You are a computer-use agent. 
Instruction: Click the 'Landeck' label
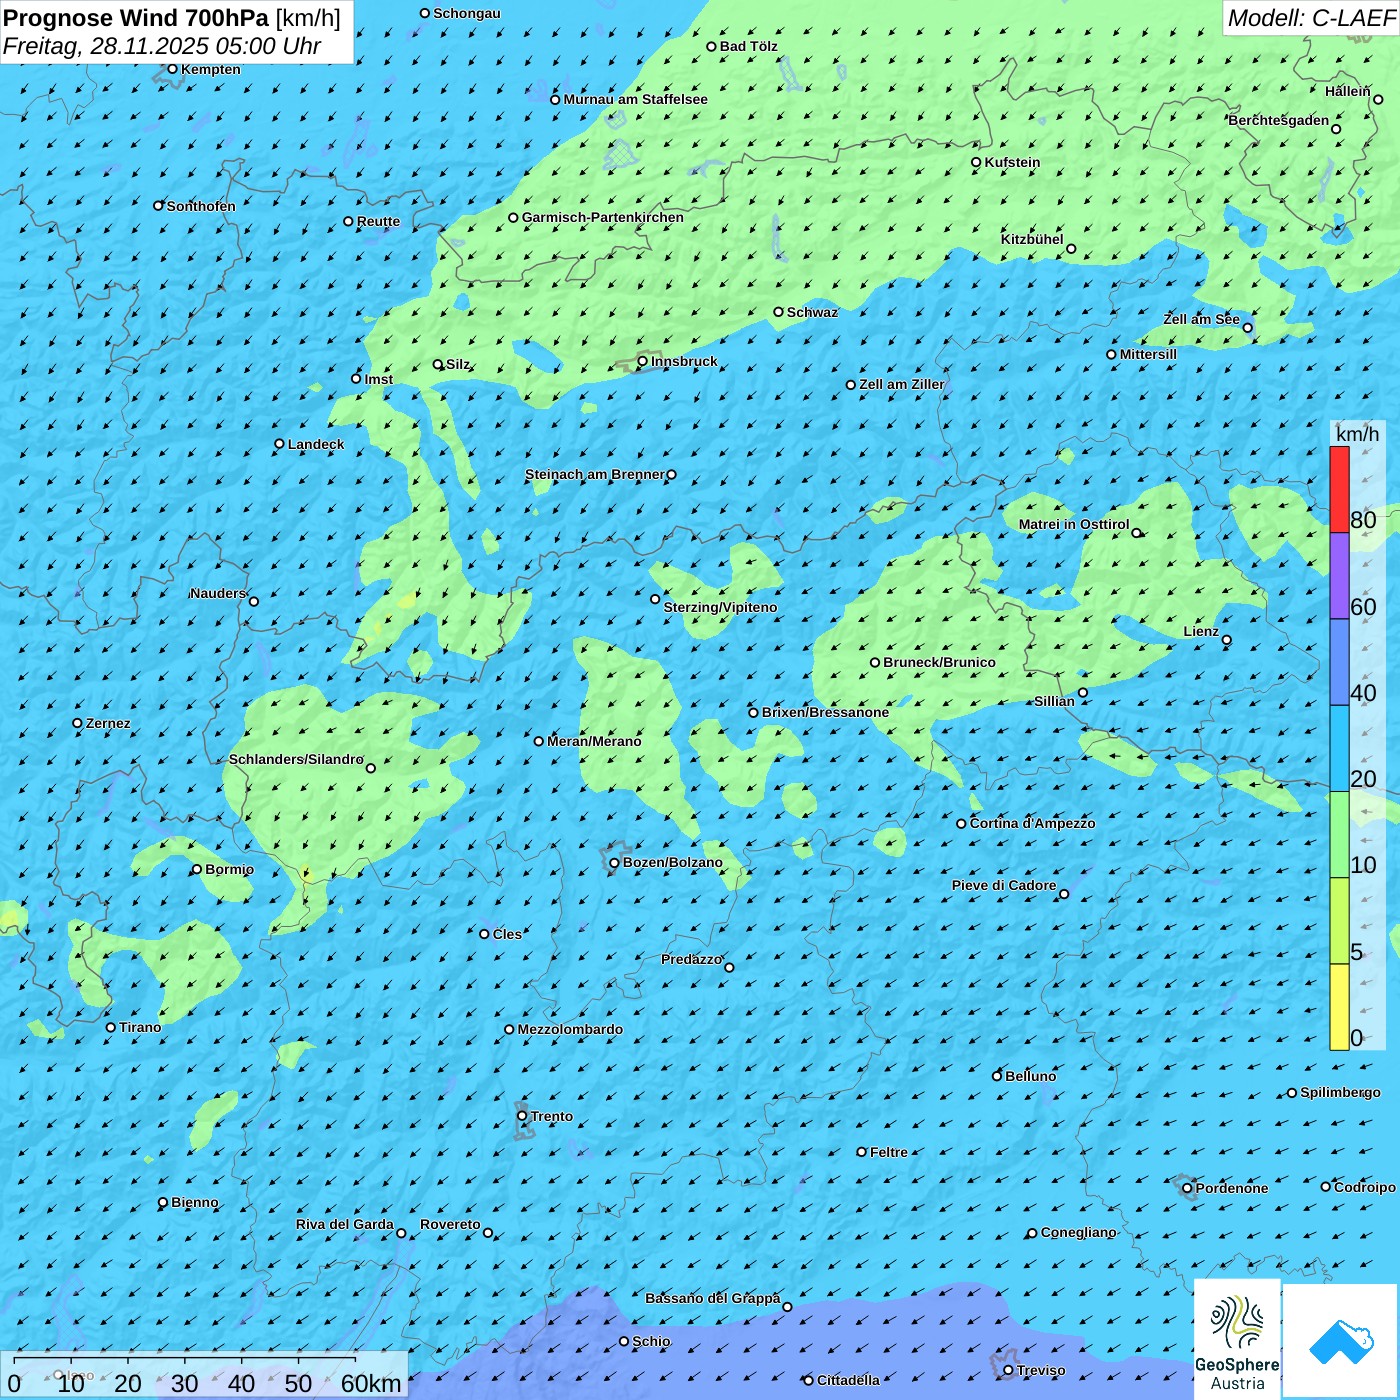tap(316, 444)
